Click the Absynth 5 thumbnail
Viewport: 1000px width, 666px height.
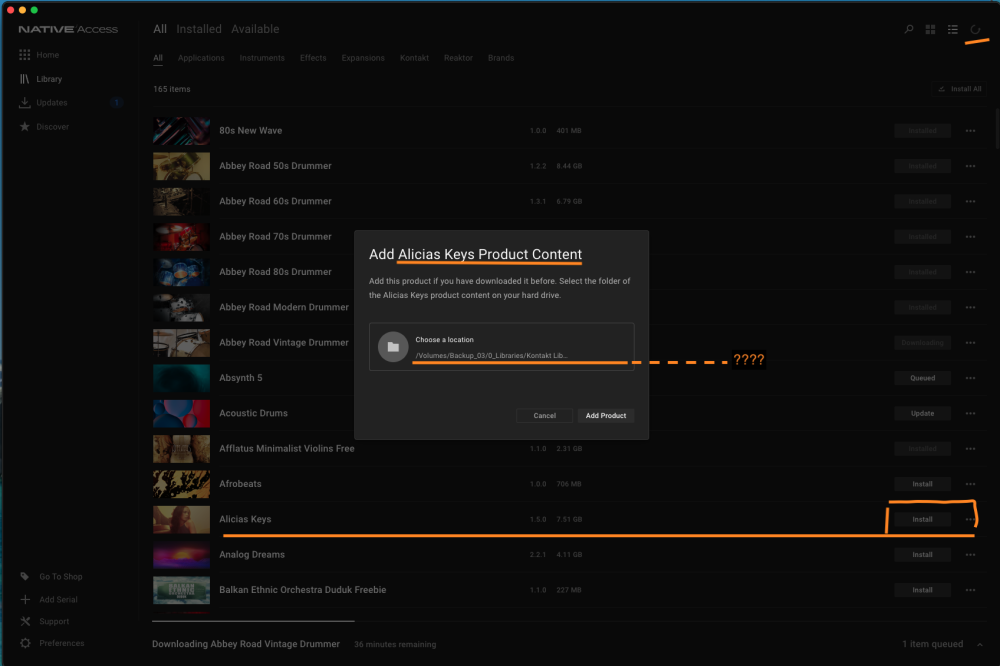click(x=181, y=378)
